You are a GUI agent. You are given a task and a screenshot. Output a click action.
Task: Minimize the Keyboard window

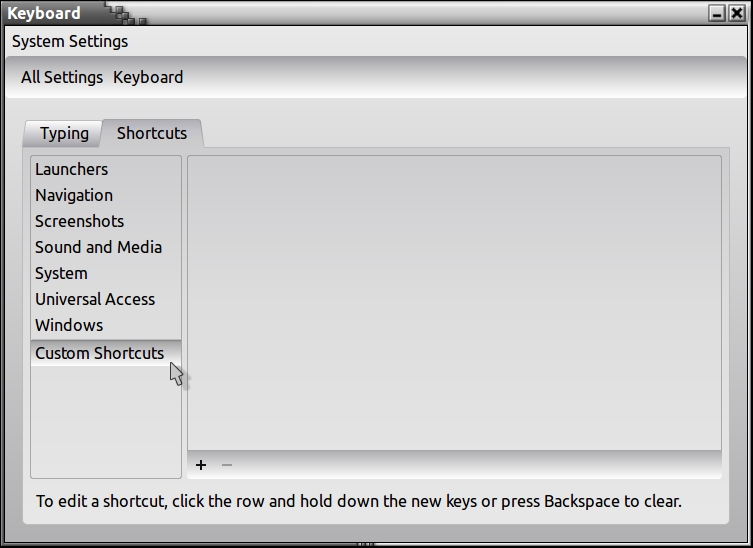(x=717, y=14)
